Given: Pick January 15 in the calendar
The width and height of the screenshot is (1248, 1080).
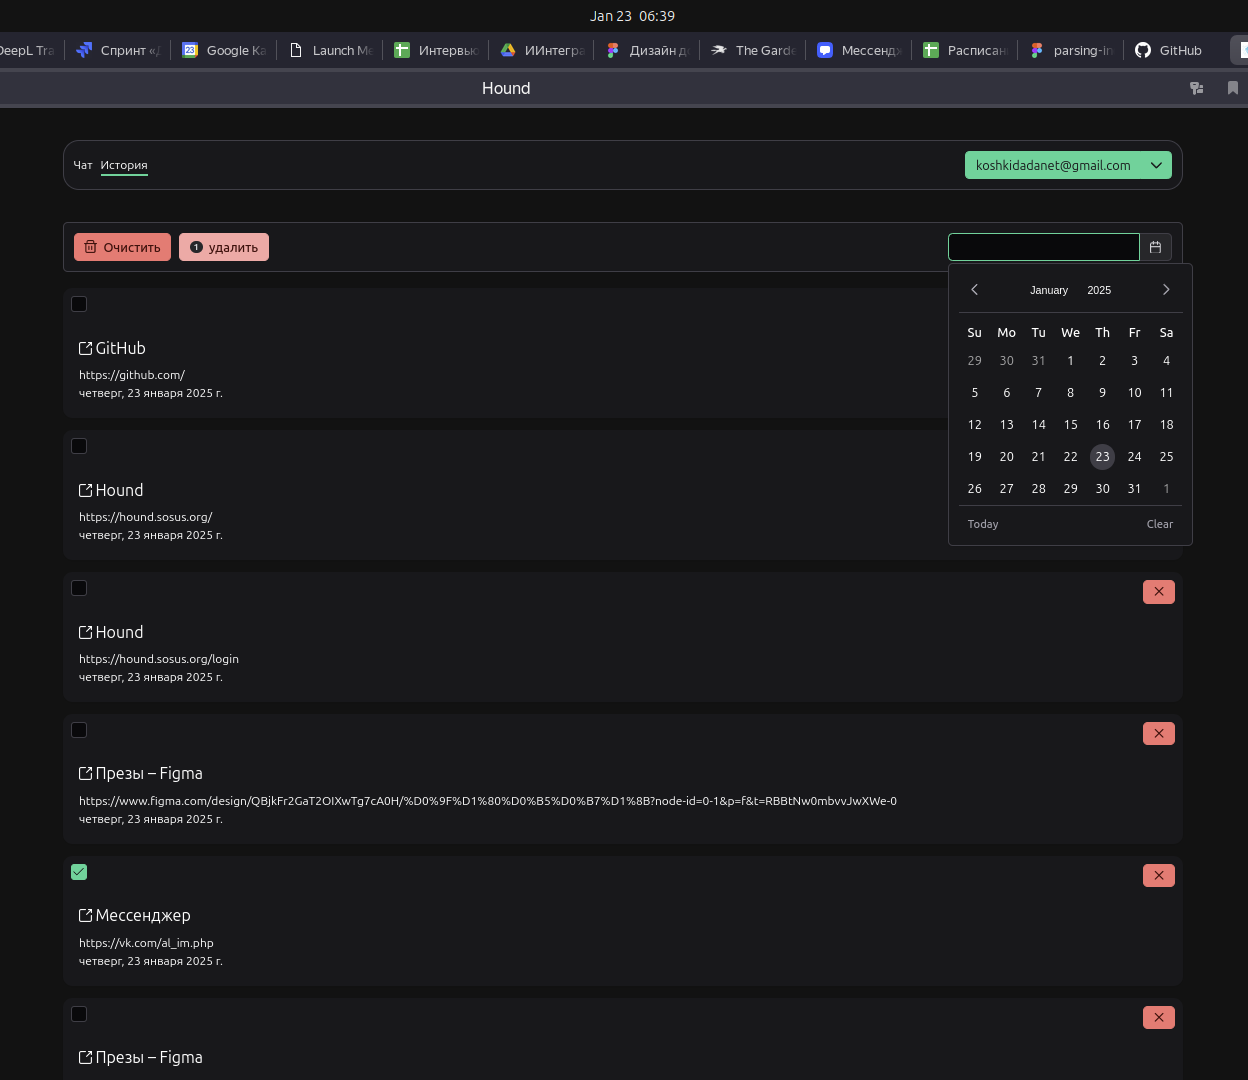Looking at the screenshot, I should (x=1070, y=425).
